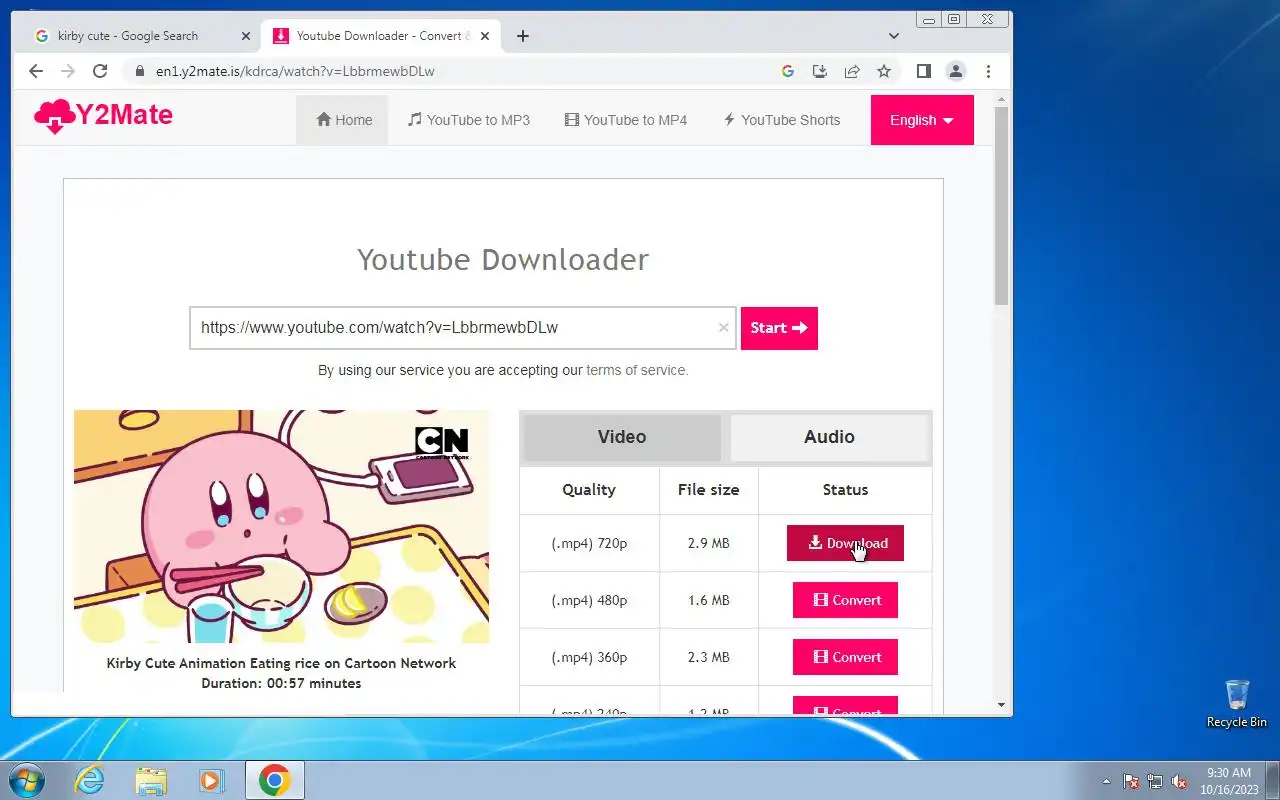Switch to the Video tab
This screenshot has width=1280, height=800.
[x=622, y=437]
